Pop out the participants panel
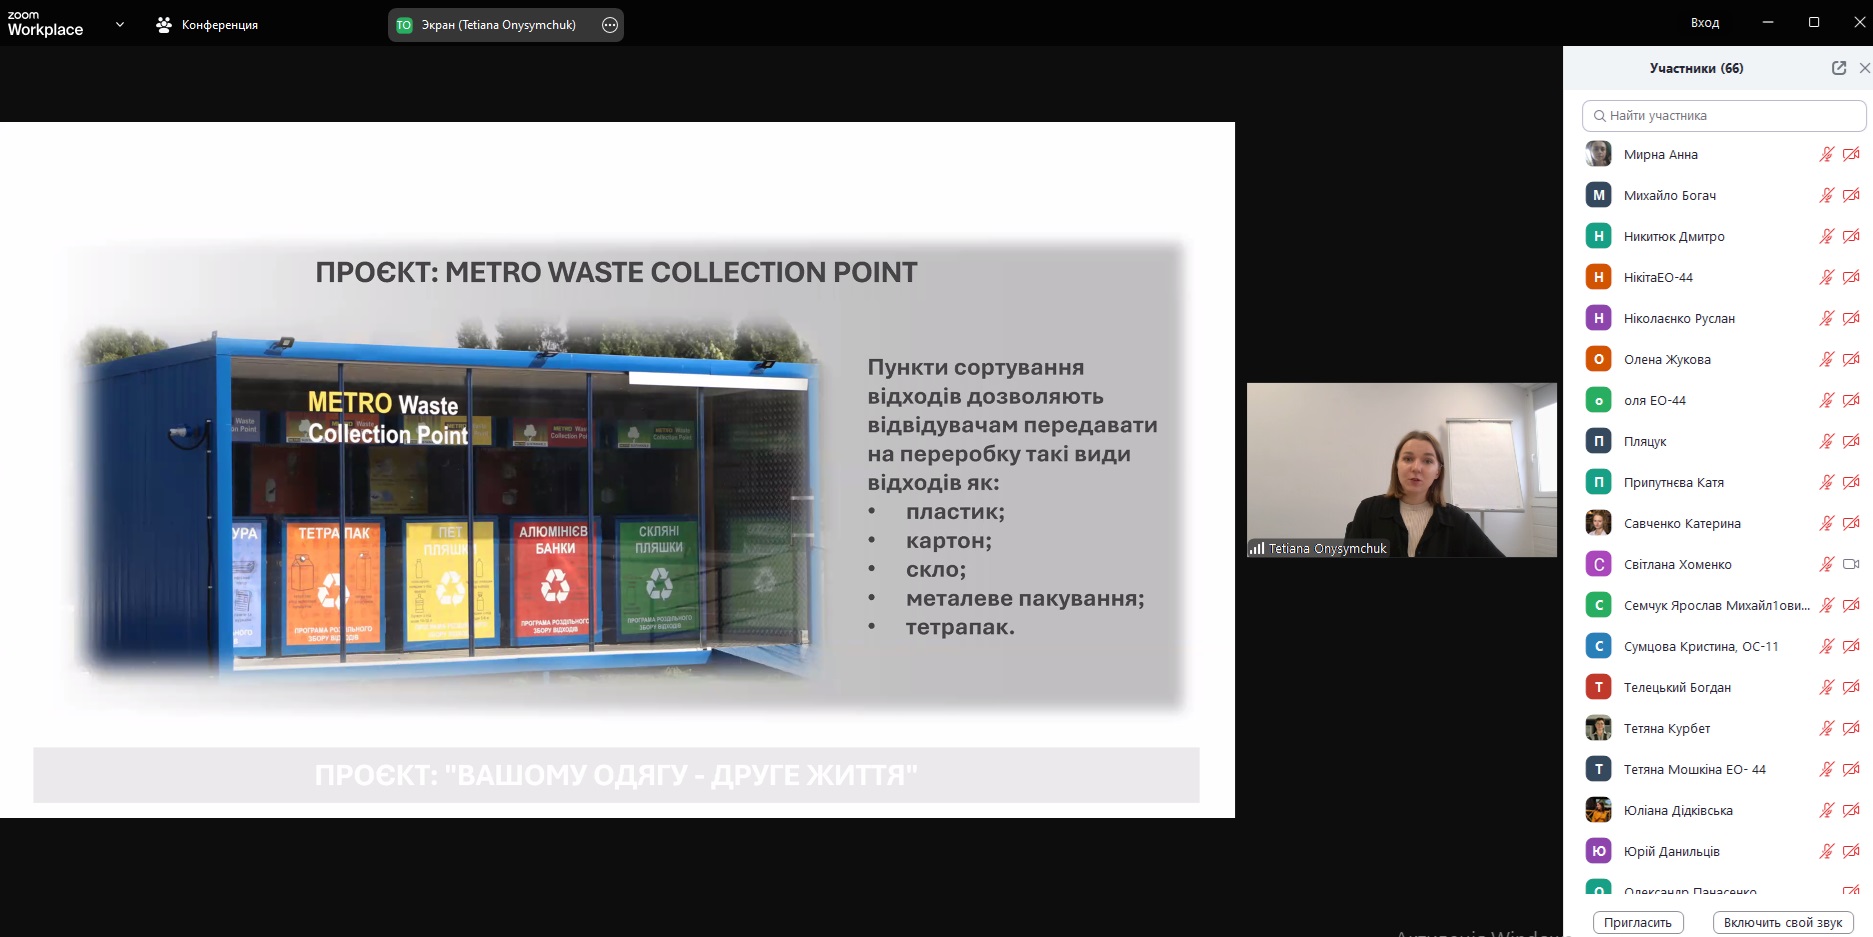Image resolution: width=1873 pixels, height=937 pixels. pyautogui.click(x=1838, y=68)
